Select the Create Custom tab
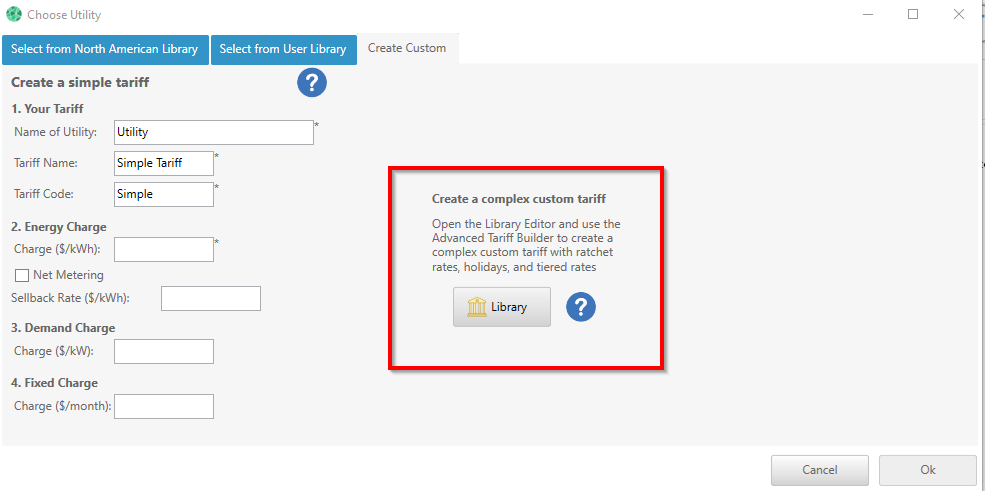 pos(407,48)
